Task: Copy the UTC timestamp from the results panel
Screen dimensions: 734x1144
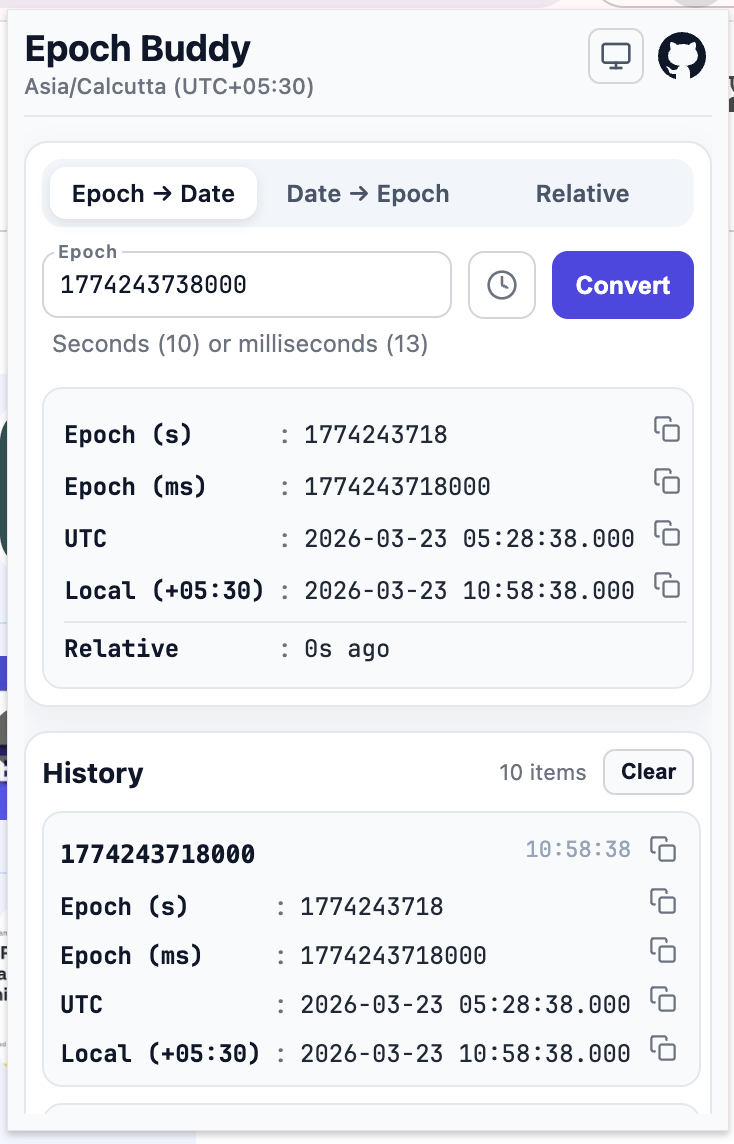Action: pos(667,532)
